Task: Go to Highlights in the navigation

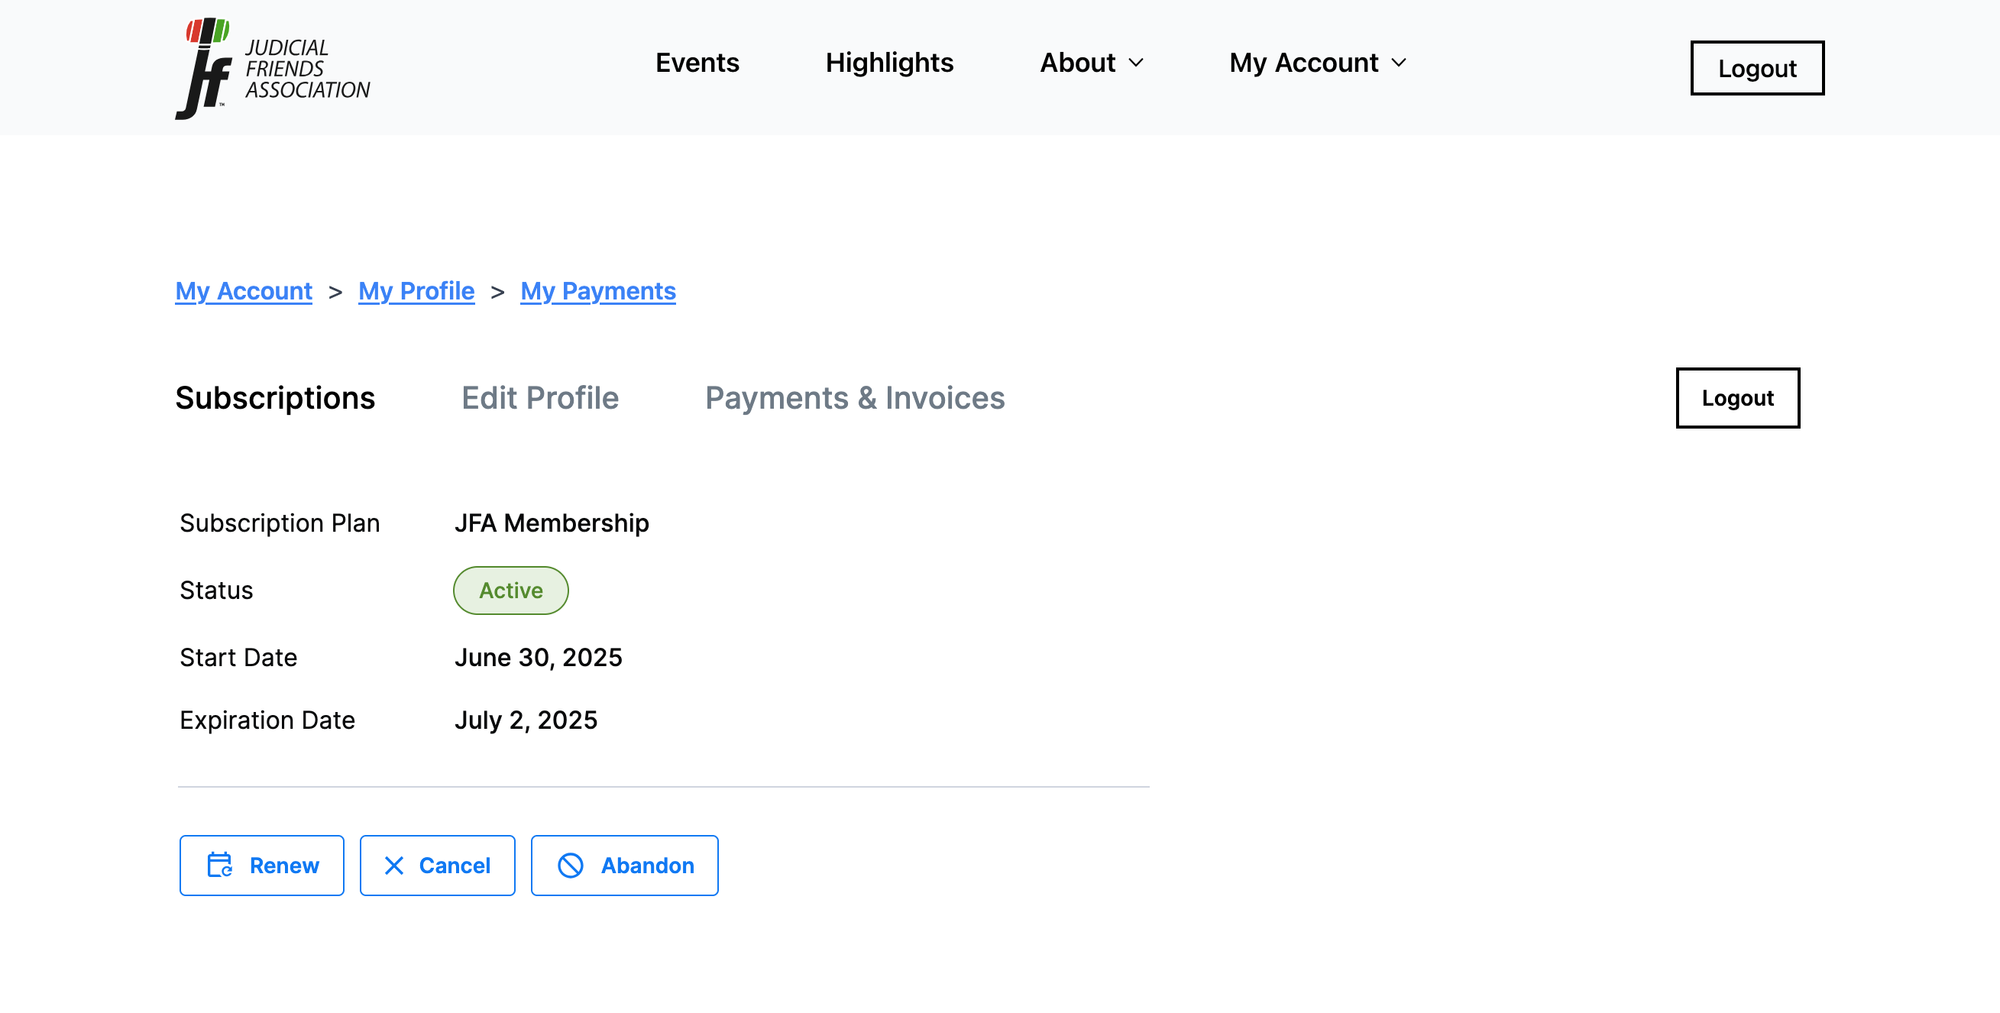Action: pyautogui.click(x=889, y=63)
